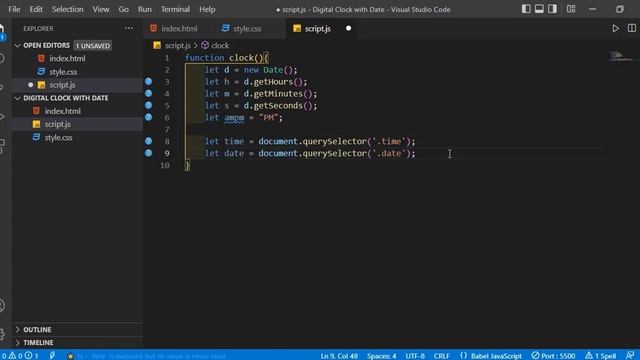Run the code with the play icon
640x360 pixels.
click(x=615, y=28)
